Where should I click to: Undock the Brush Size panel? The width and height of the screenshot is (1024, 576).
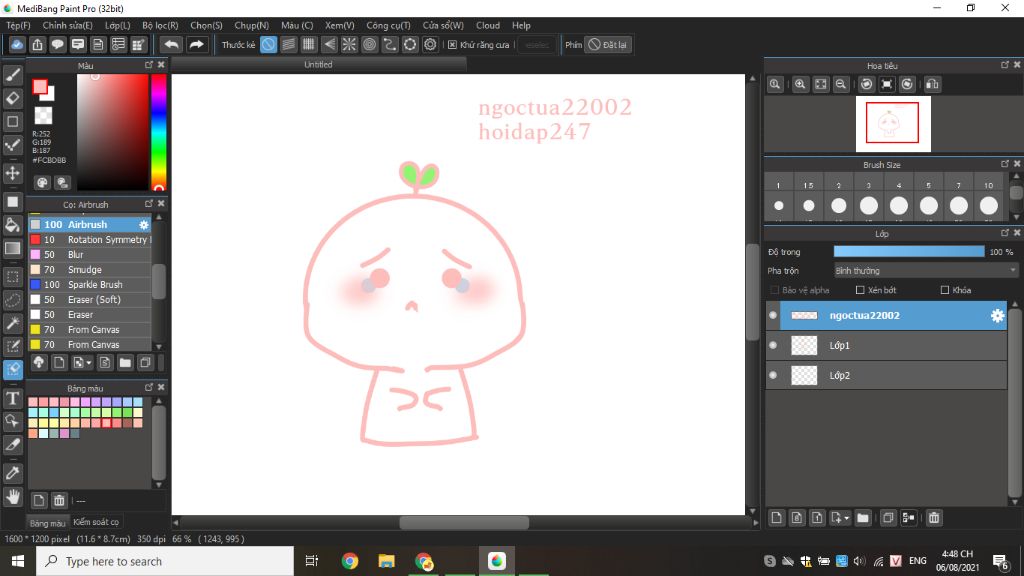click(1005, 164)
